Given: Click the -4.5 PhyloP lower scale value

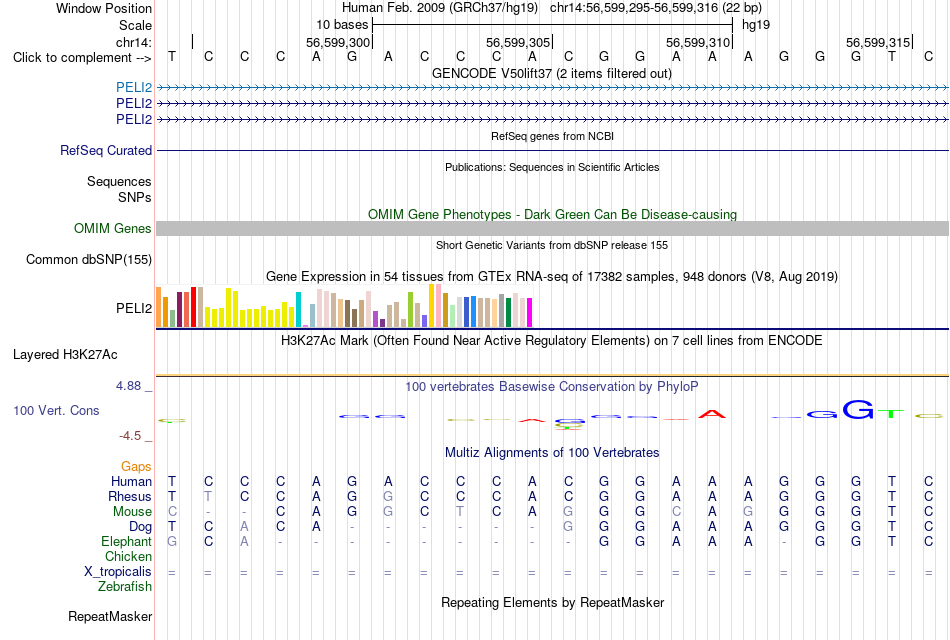Looking at the screenshot, I should point(130,436).
